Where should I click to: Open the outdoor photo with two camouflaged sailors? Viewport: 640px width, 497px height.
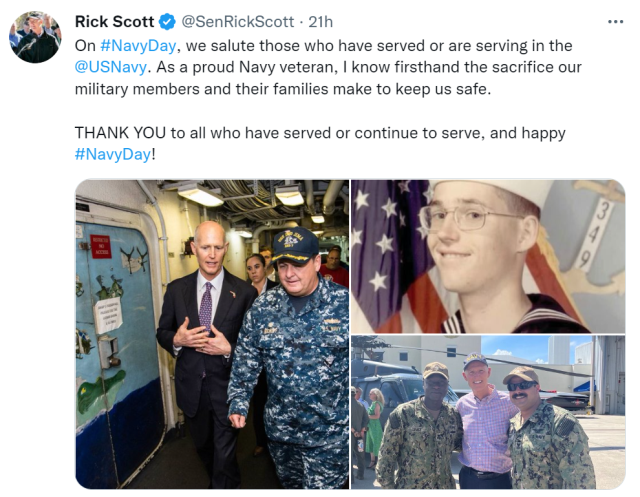pyautogui.click(x=488, y=412)
